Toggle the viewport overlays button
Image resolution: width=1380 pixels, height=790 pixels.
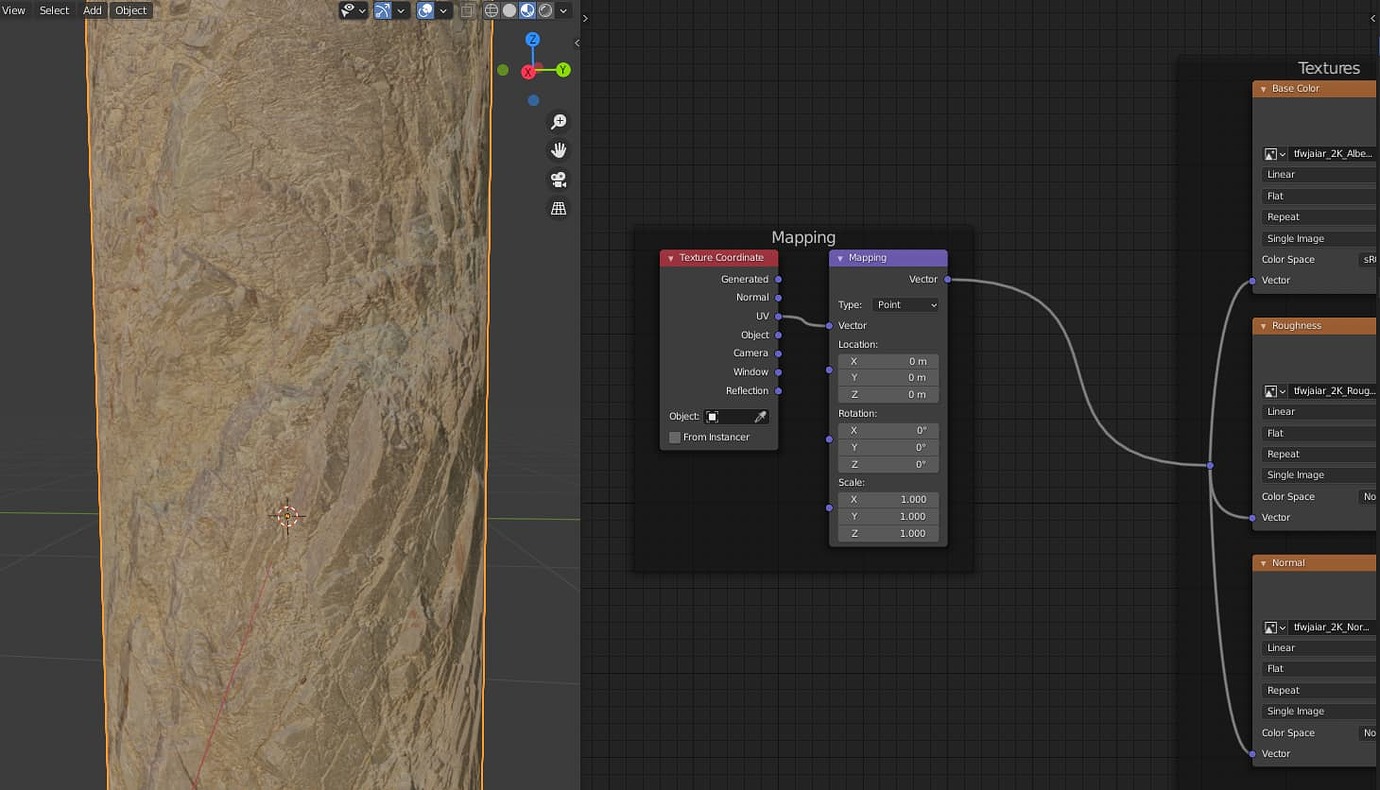(x=425, y=10)
